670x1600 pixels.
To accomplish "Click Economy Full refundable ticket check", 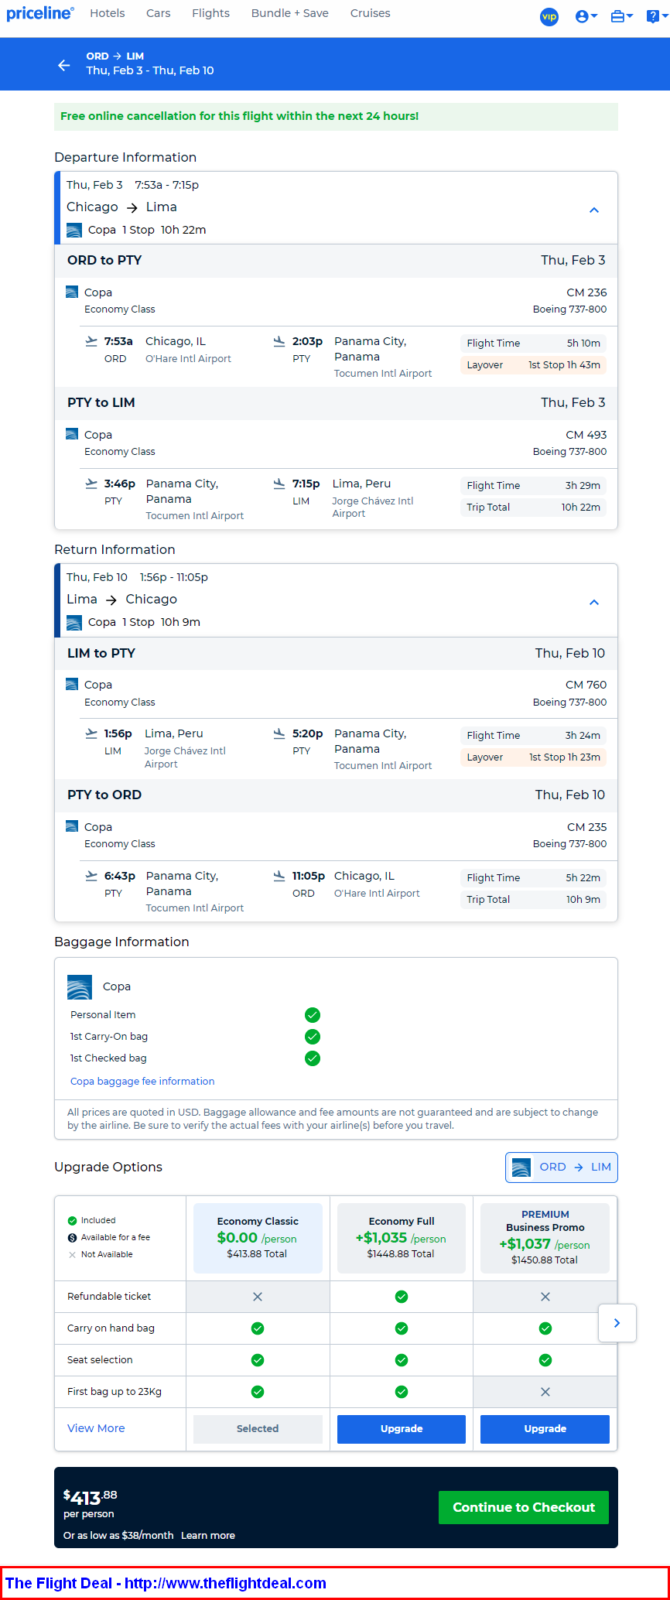I will coord(401,1296).
